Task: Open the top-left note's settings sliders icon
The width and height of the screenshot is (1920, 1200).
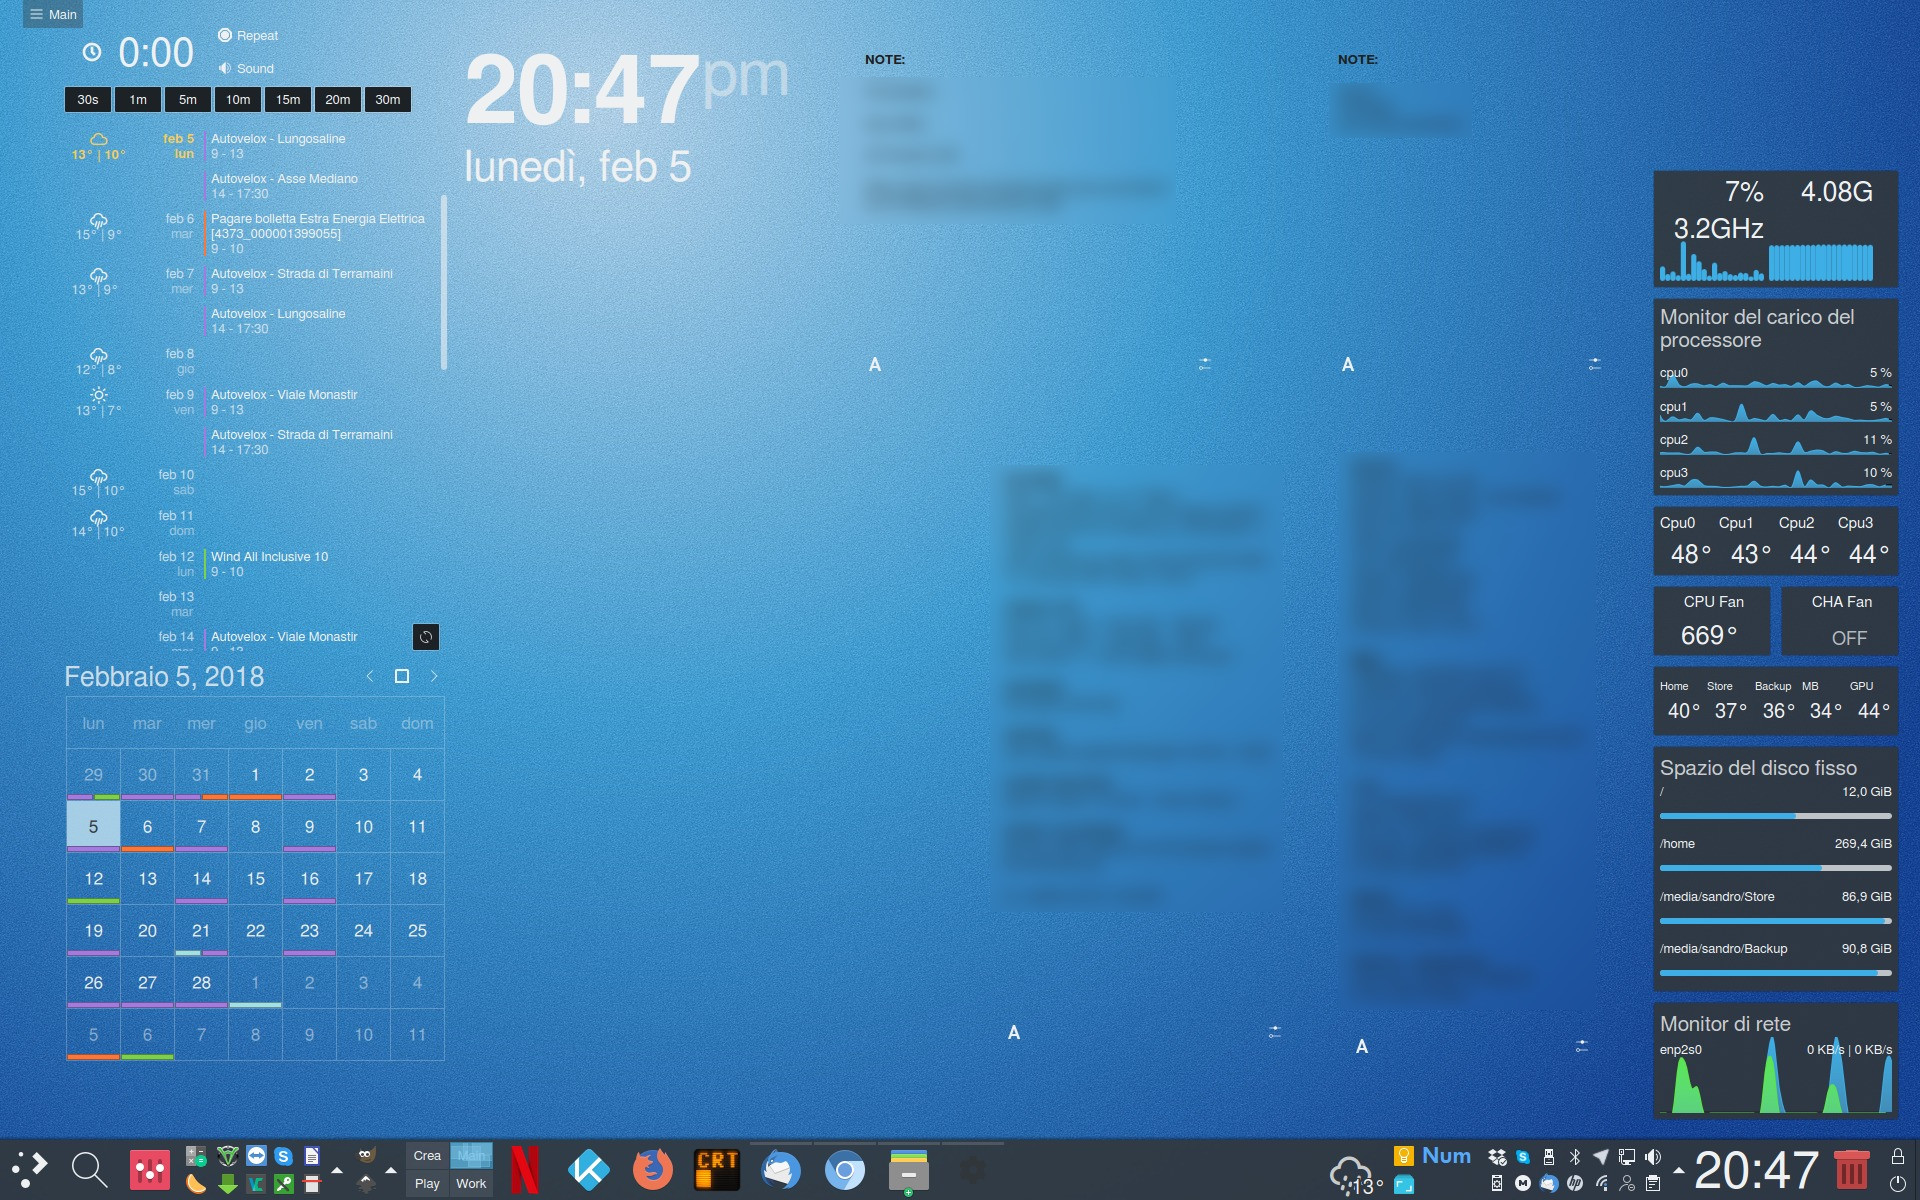Action: (1205, 364)
